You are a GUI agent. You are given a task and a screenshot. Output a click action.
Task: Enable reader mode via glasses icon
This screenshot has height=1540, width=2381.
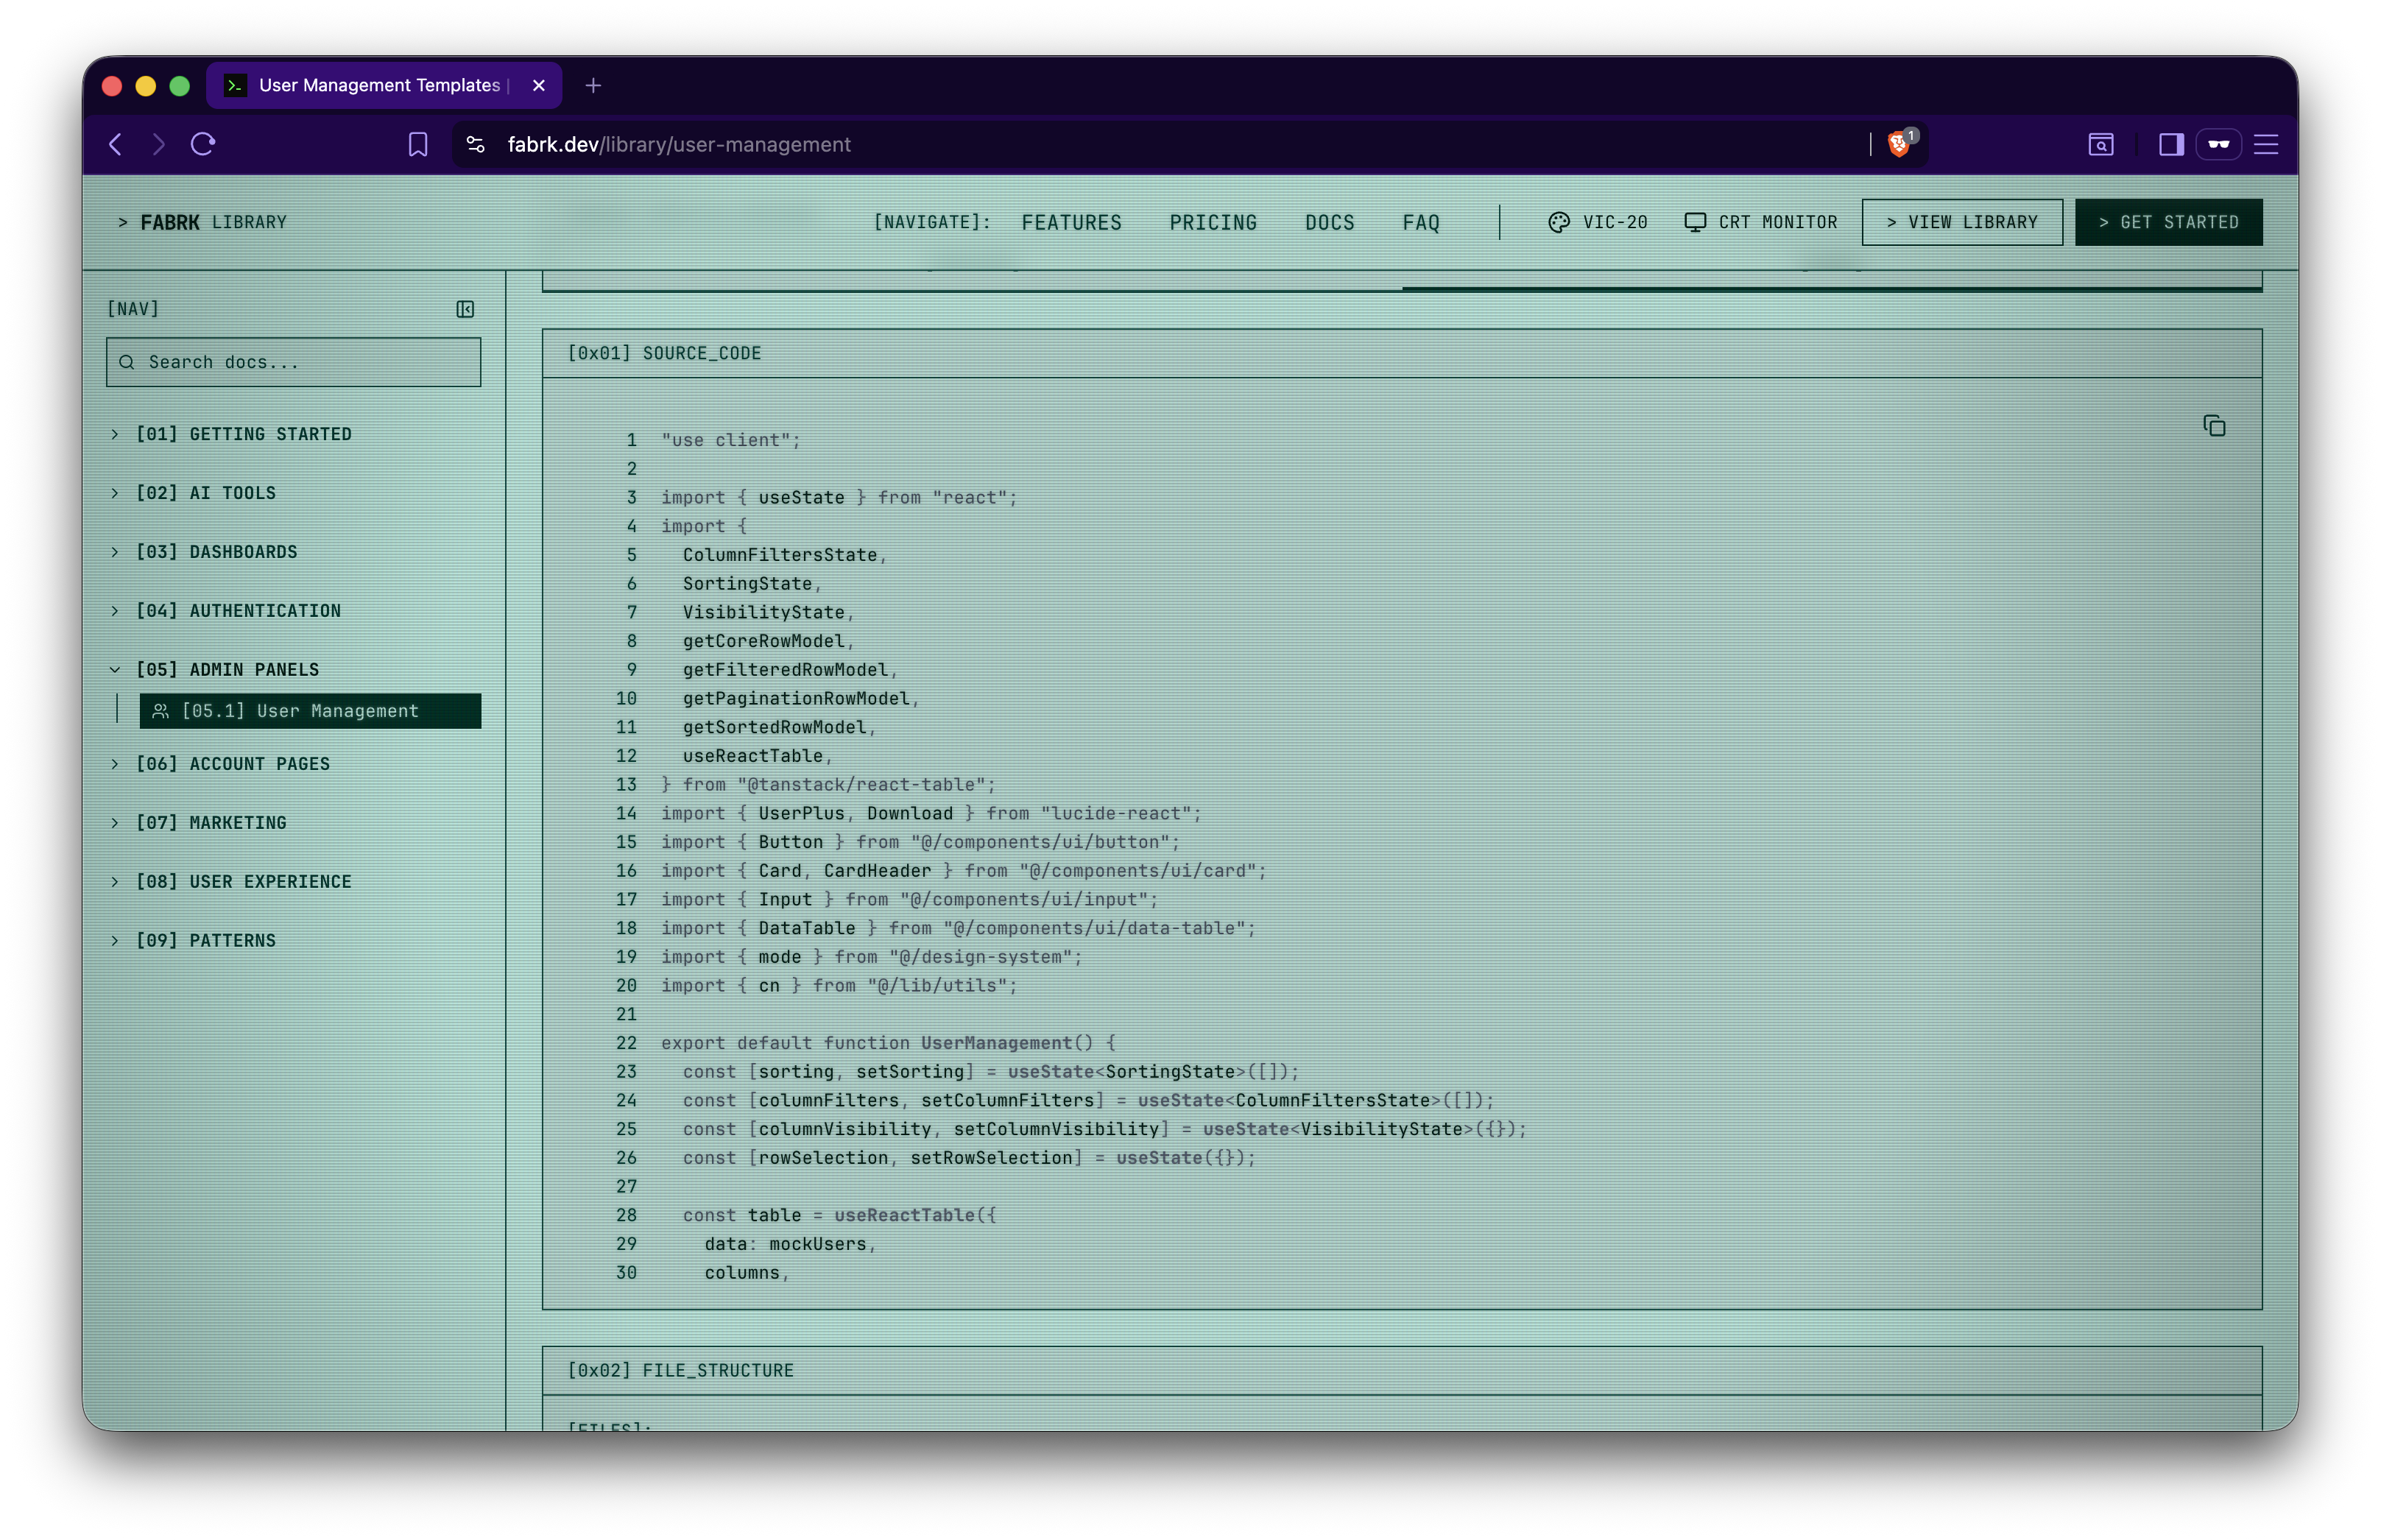(x=2219, y=144)
